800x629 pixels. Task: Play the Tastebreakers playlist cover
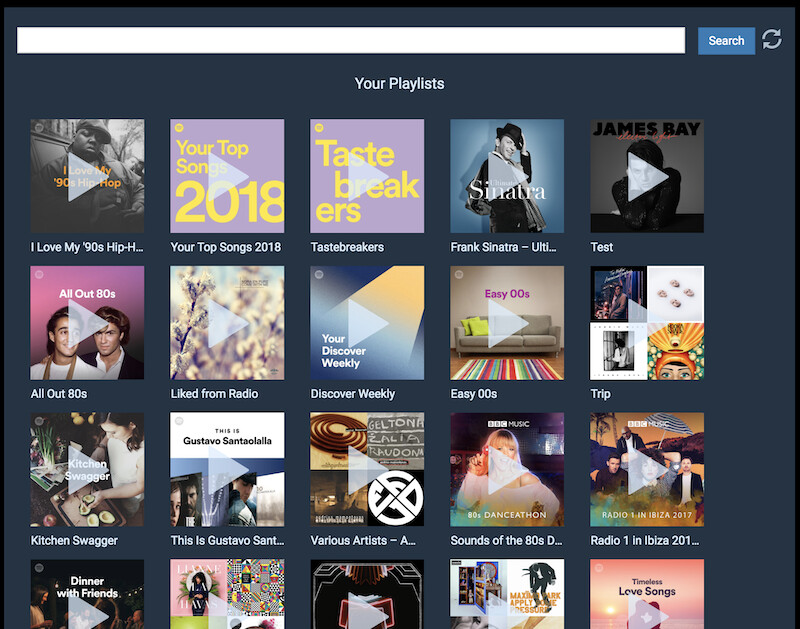[x=367, y=176]
